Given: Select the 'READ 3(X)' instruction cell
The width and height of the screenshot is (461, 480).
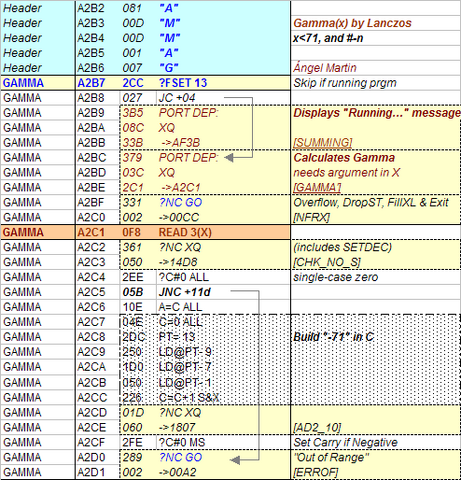Looking at the screenshot, I should [185, 232].
